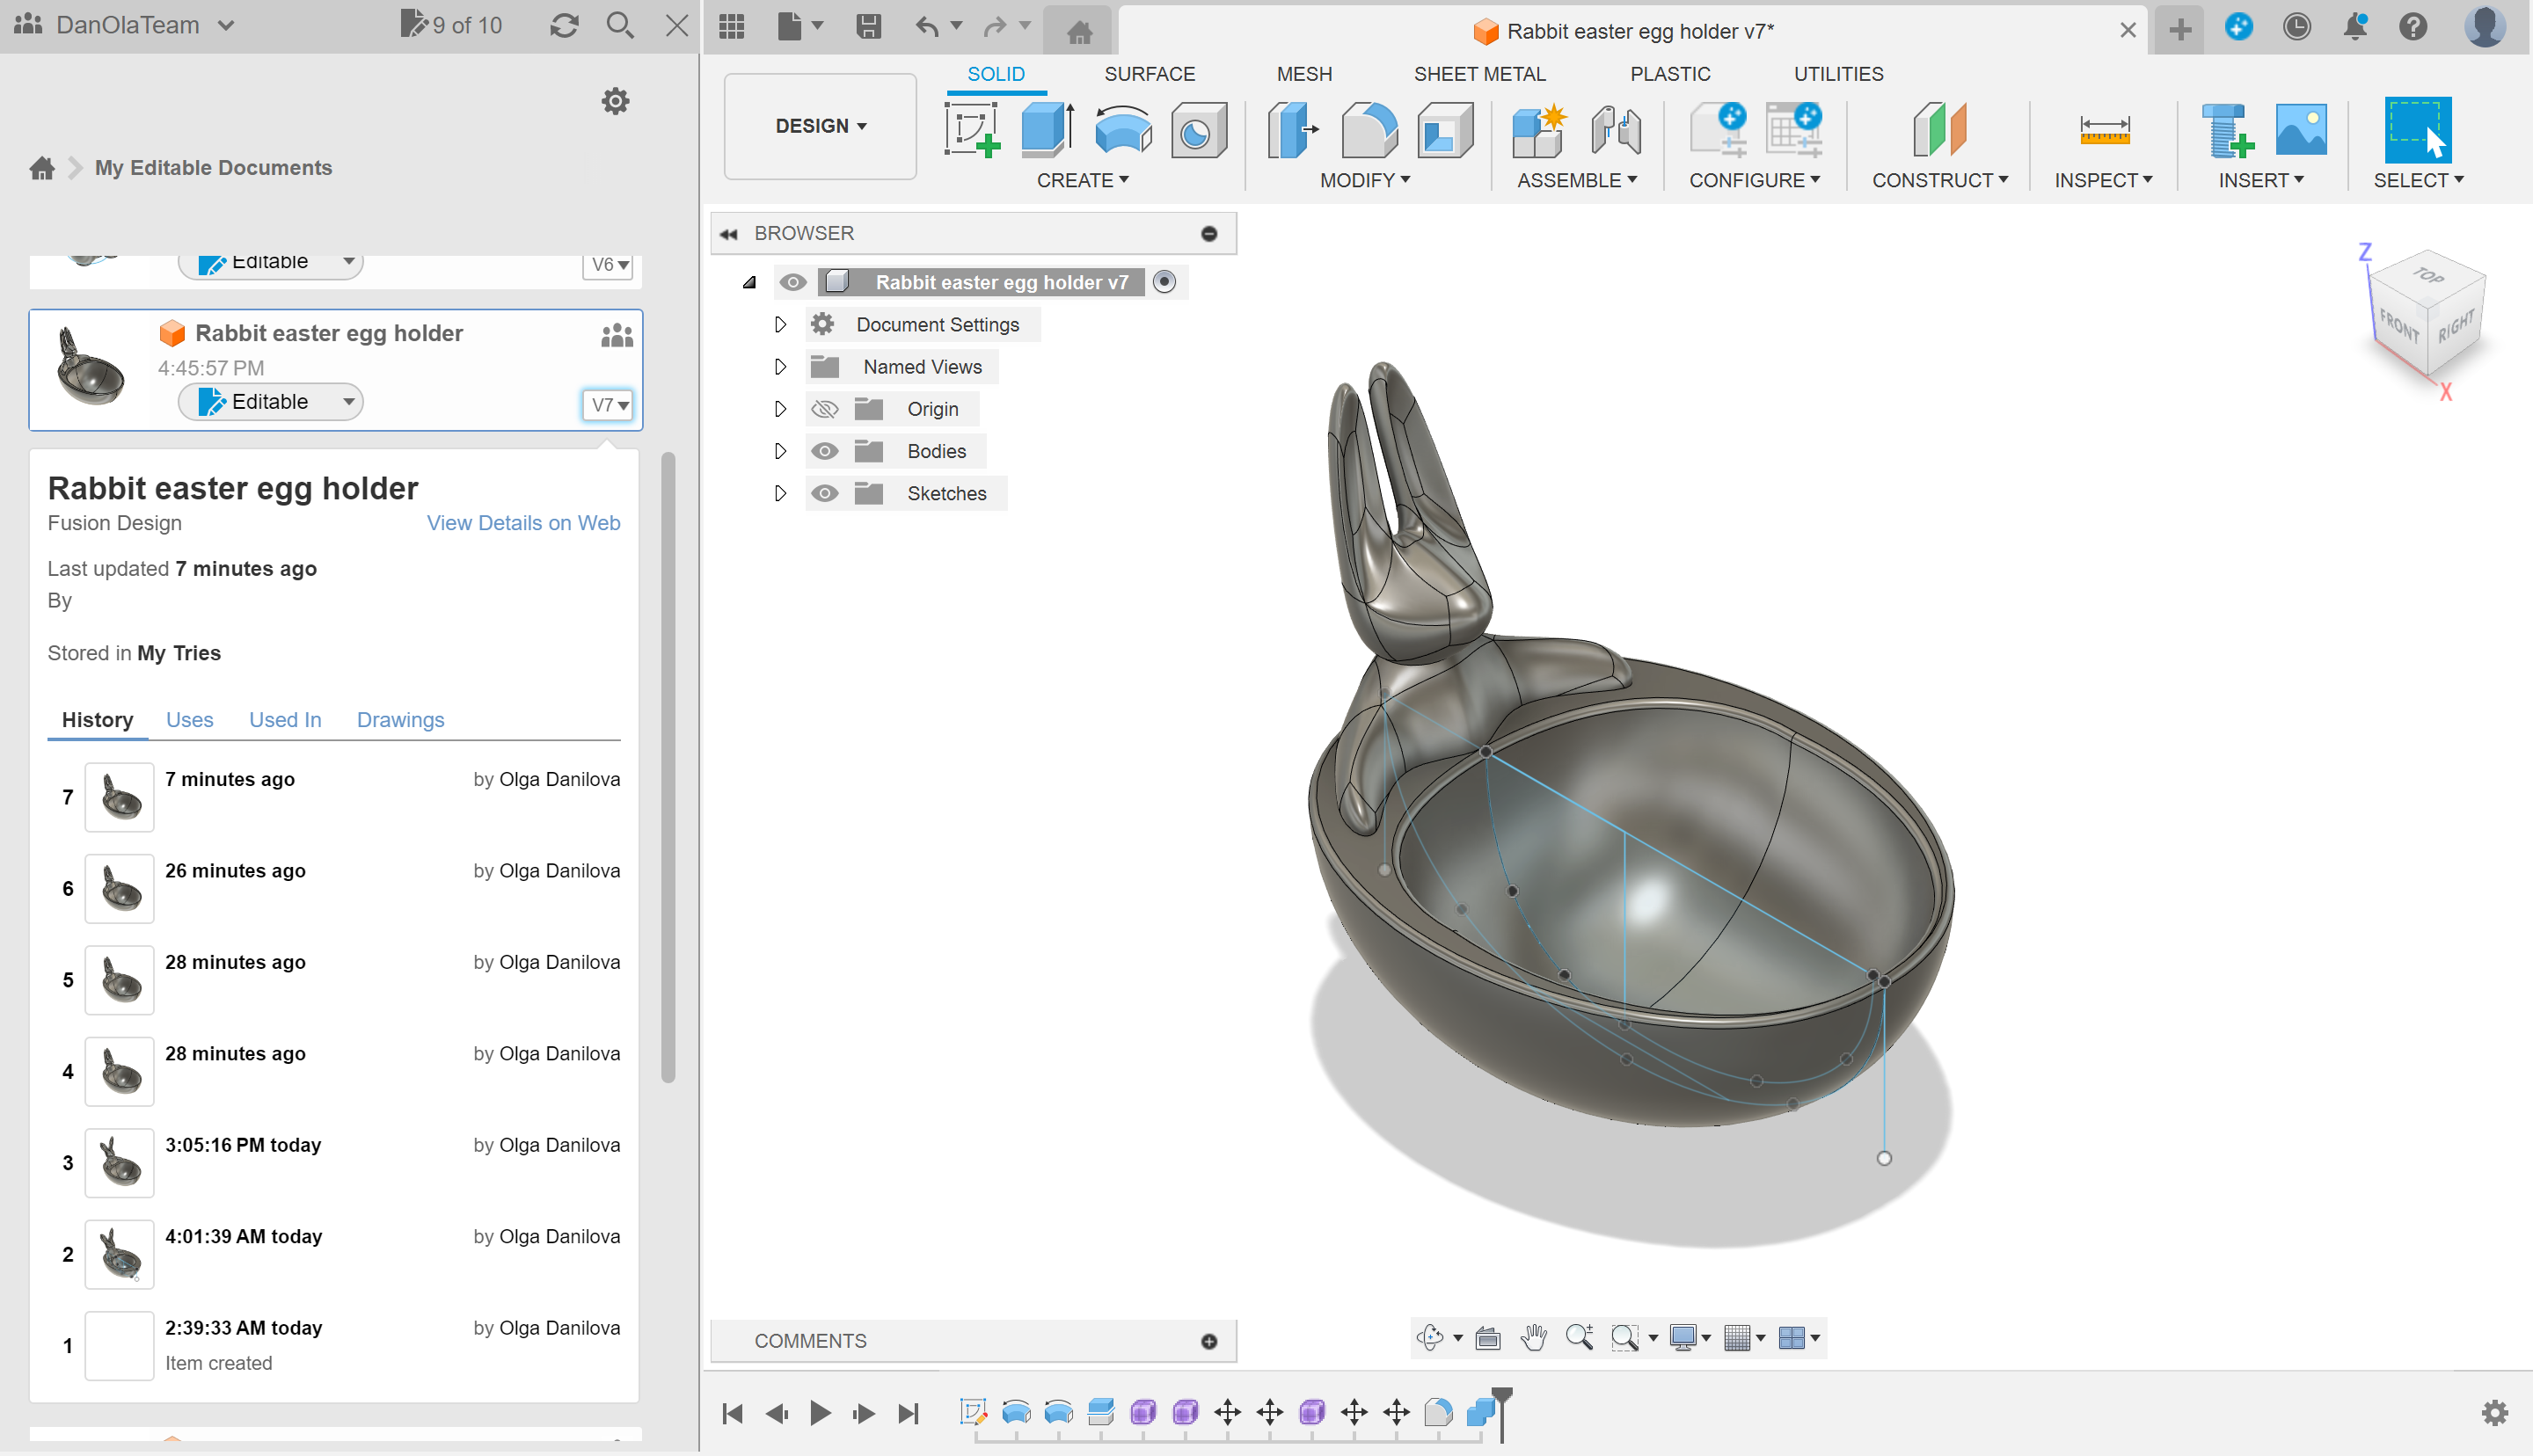Click the version 3 thumbnail in history
2533x1456 pixels.
(x=119, y=1162)
